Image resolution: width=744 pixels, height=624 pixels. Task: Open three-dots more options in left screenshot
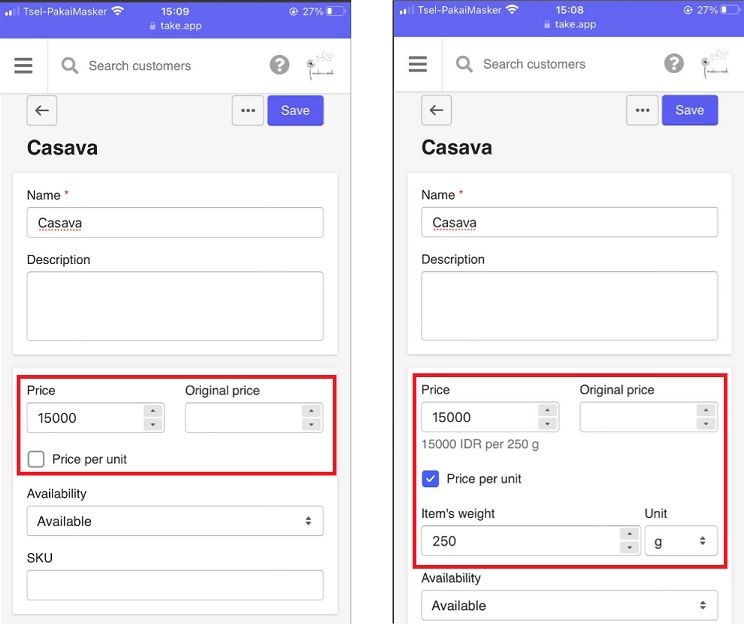(248, 111)
